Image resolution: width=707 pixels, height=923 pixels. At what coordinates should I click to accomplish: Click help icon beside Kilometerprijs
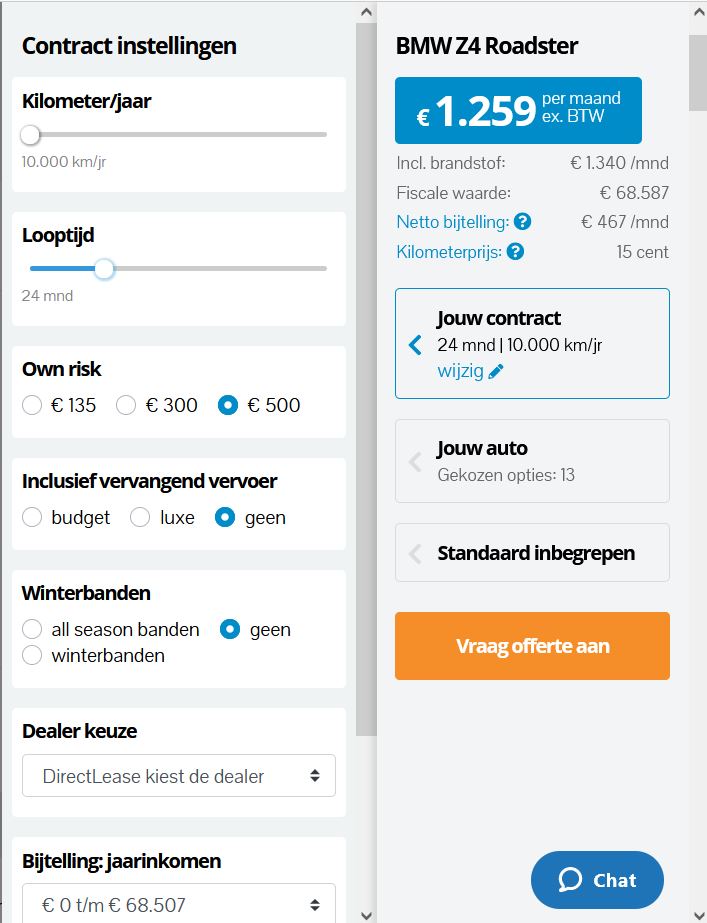pos(515,251)
